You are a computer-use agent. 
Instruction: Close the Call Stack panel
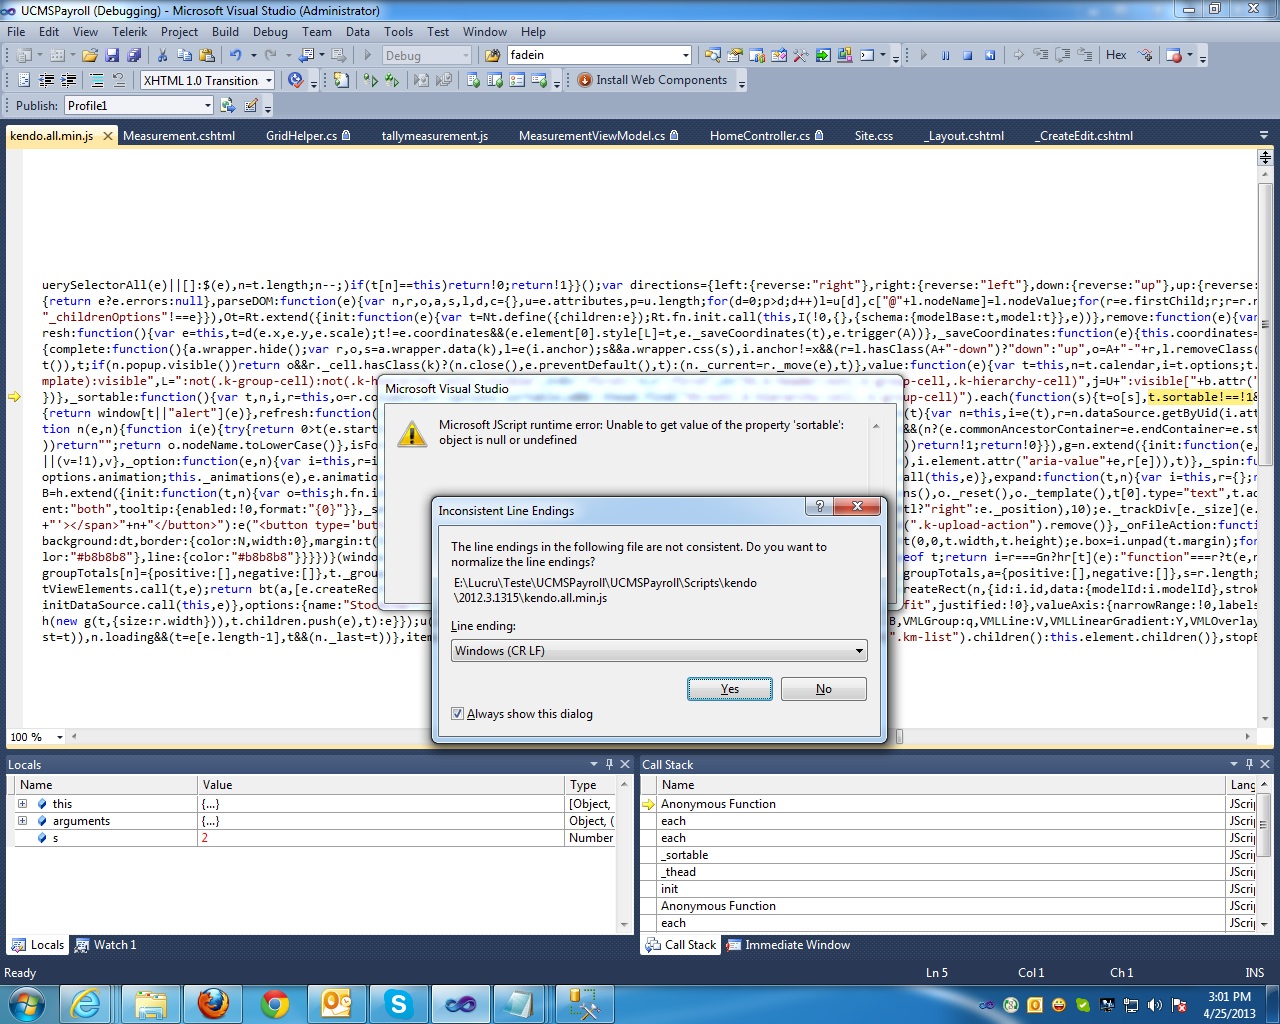tap(1265, 764)
